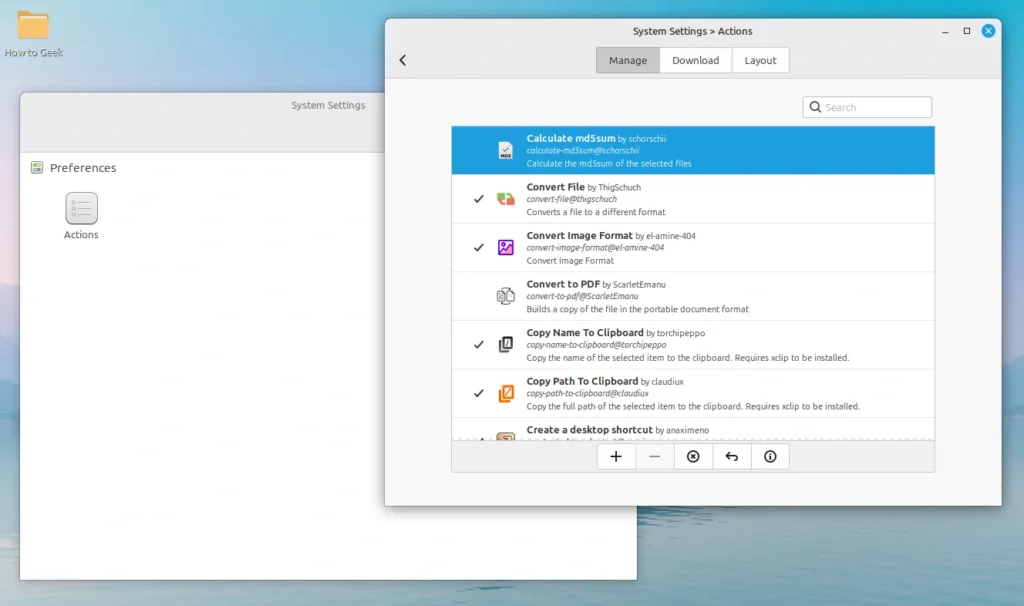Click the back chevron in Actions settings
The width and height of the screenshot is (1024, 606).
403,60
